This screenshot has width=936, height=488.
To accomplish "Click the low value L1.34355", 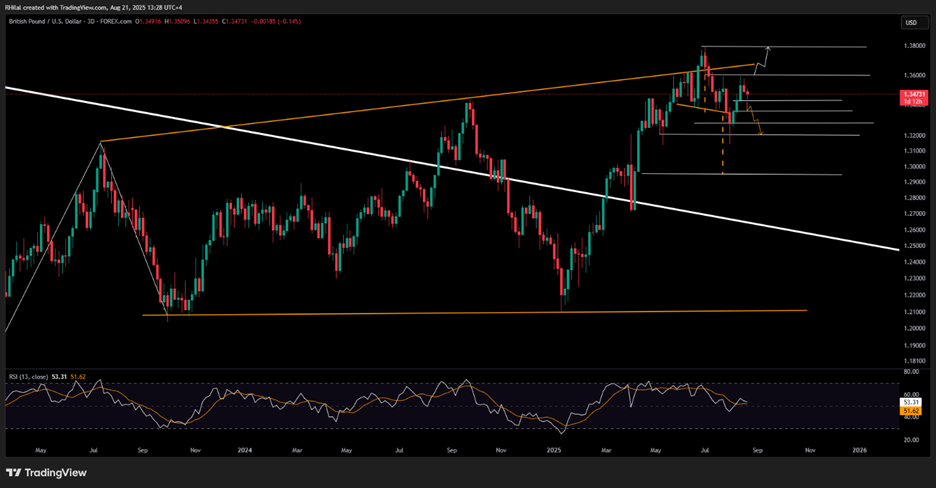I will [x=207, y=21].
